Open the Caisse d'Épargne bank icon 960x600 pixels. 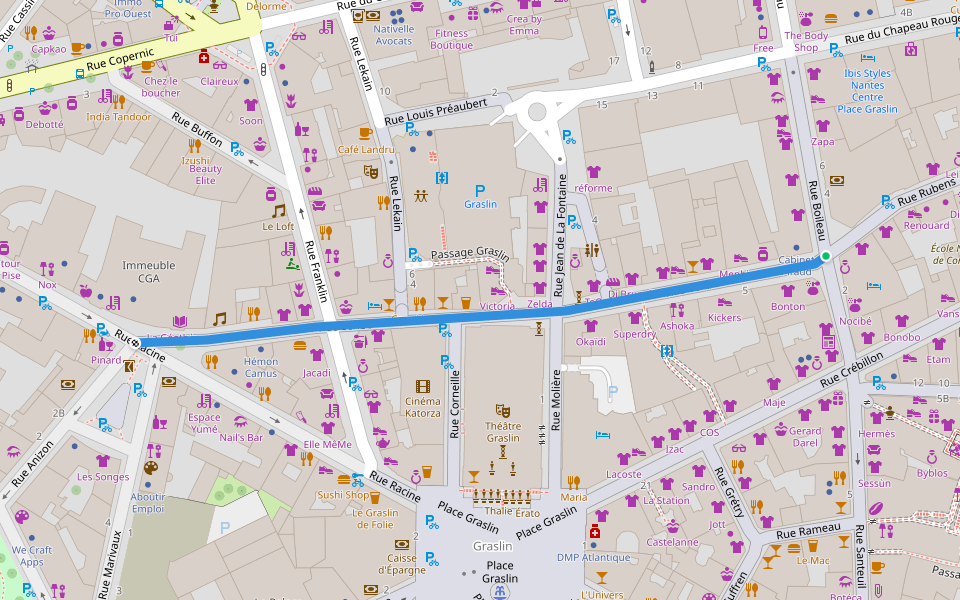point(401,545)
